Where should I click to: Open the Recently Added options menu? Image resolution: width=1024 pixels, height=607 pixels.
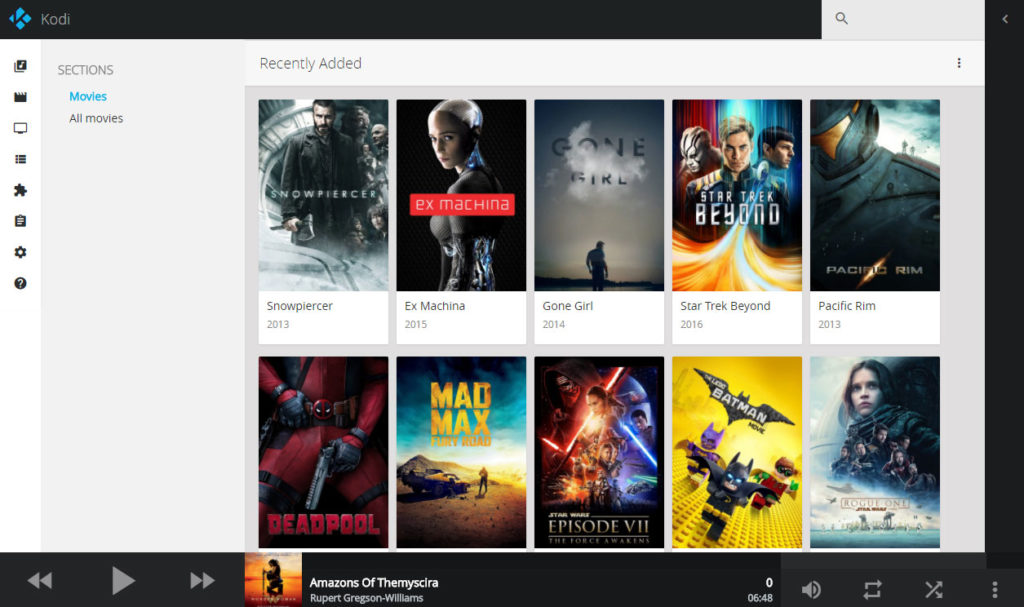tap(959, 62)
